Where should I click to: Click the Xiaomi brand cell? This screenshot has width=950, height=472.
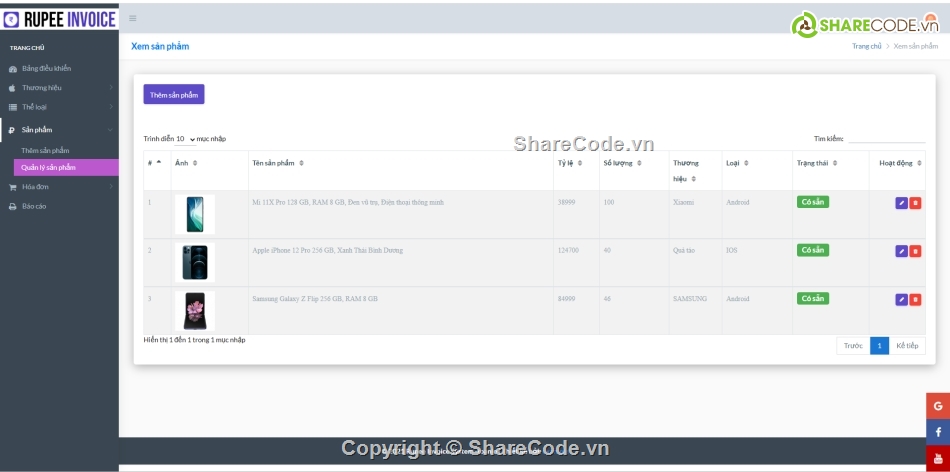coord(685,202)
